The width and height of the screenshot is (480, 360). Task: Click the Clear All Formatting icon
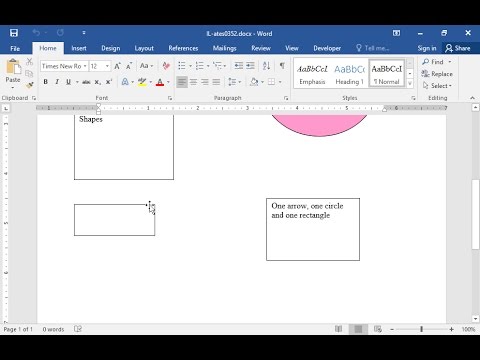coord(166,66)
